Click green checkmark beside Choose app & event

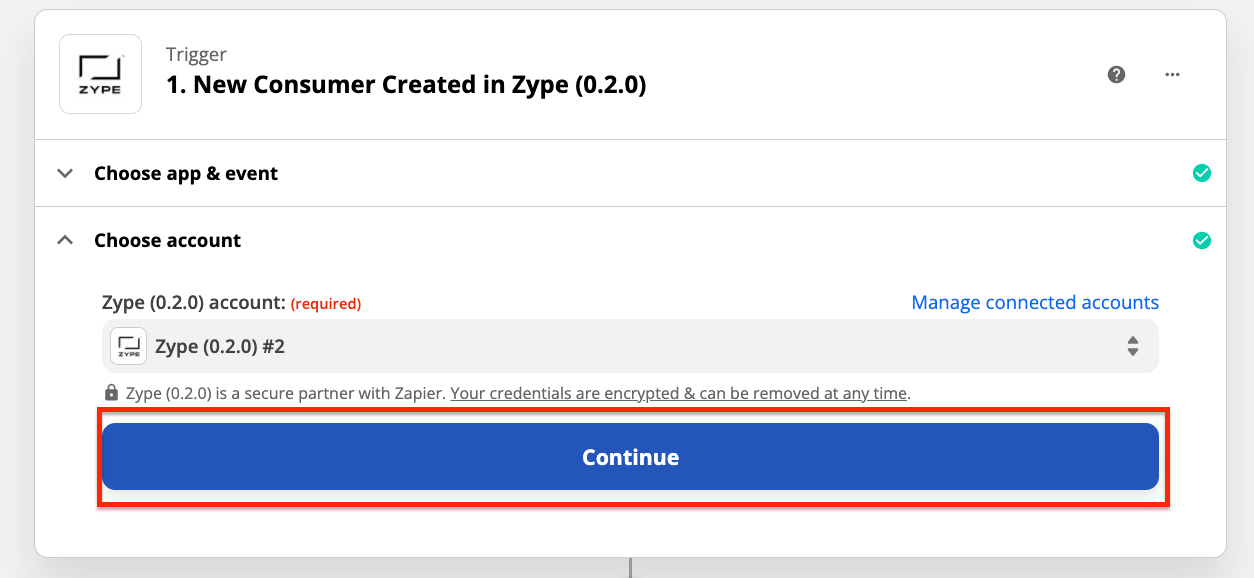pyautogui.click(x=1202, y=173)
